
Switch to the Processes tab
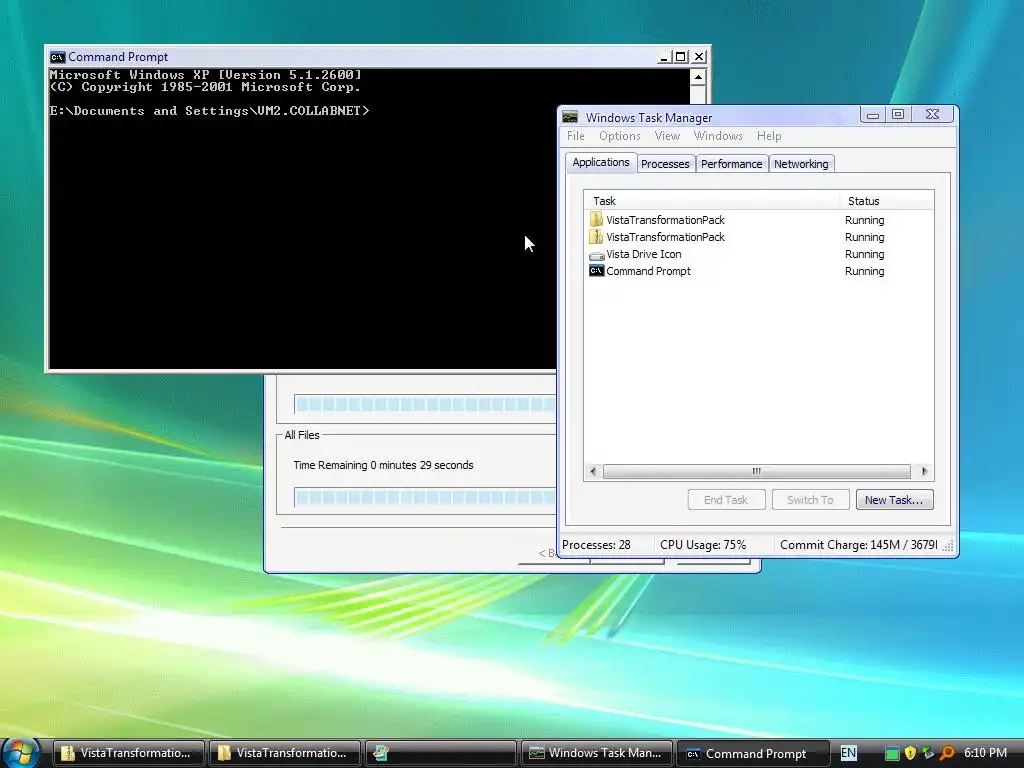point(665,164)
